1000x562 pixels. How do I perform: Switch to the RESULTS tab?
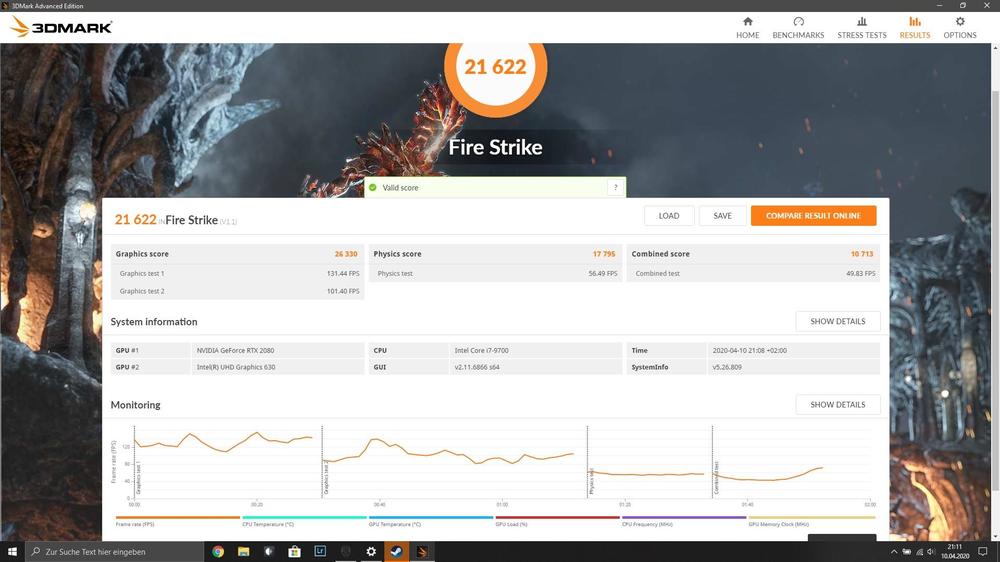click(914, 27)
